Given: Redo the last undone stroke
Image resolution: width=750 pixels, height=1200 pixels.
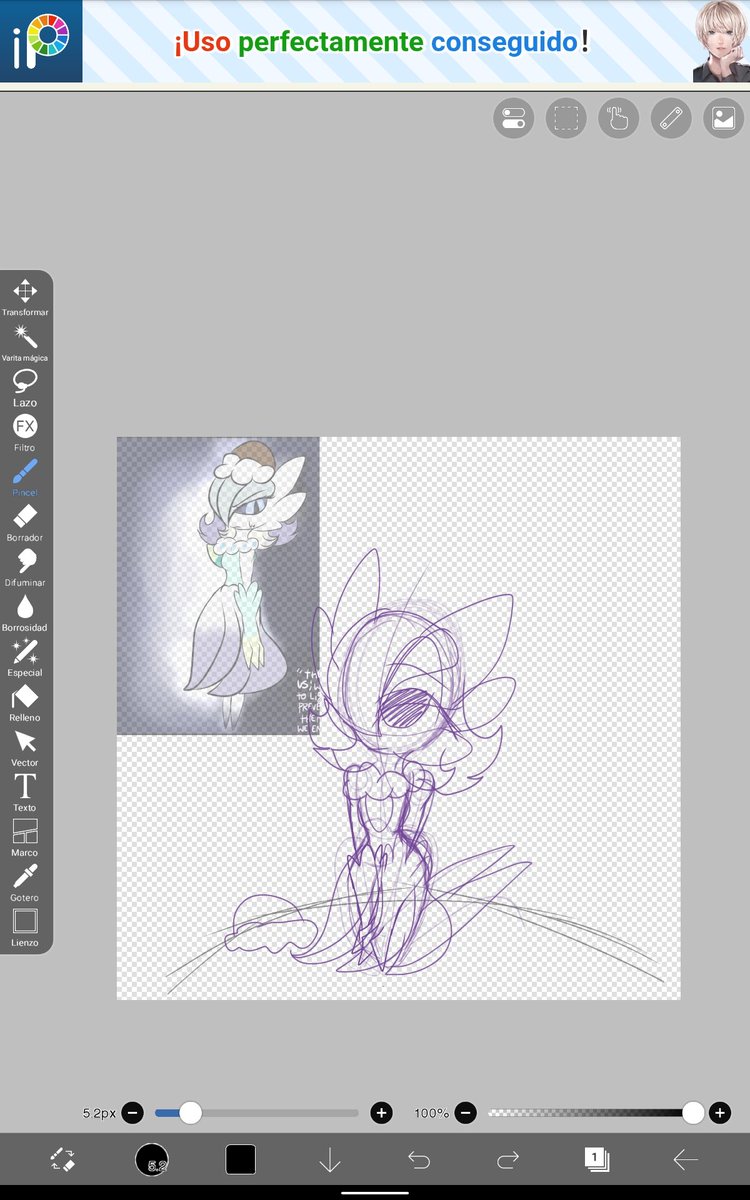Looking at the screenshot, I should click(x=508, y=1160).
